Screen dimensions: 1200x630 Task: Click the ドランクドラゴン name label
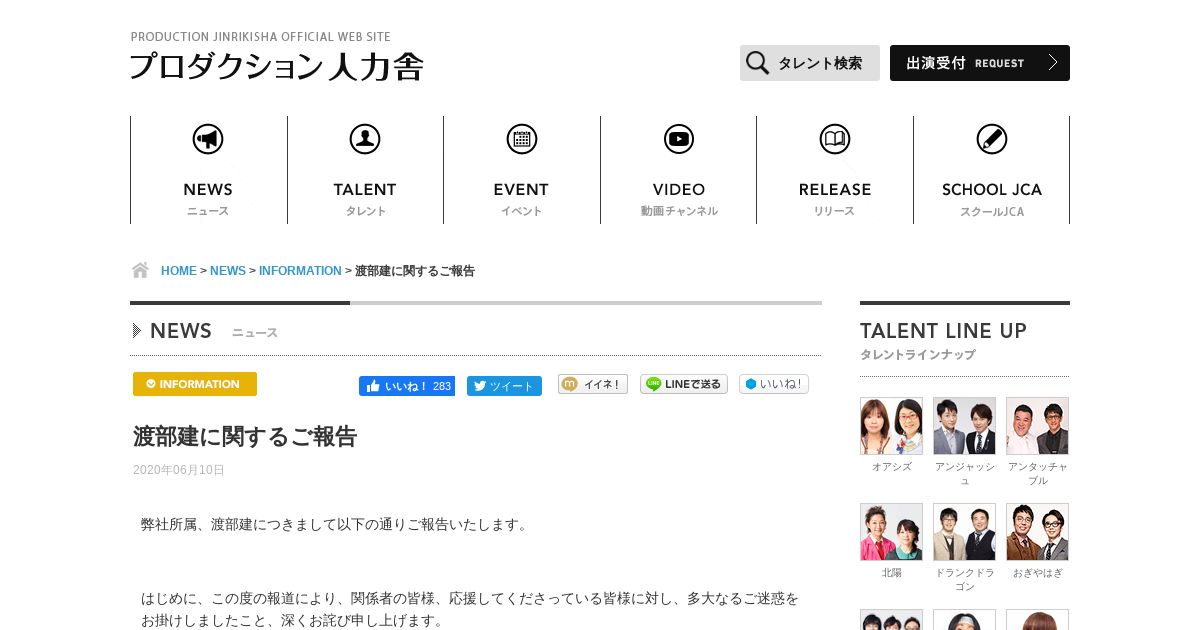[964, 580]
